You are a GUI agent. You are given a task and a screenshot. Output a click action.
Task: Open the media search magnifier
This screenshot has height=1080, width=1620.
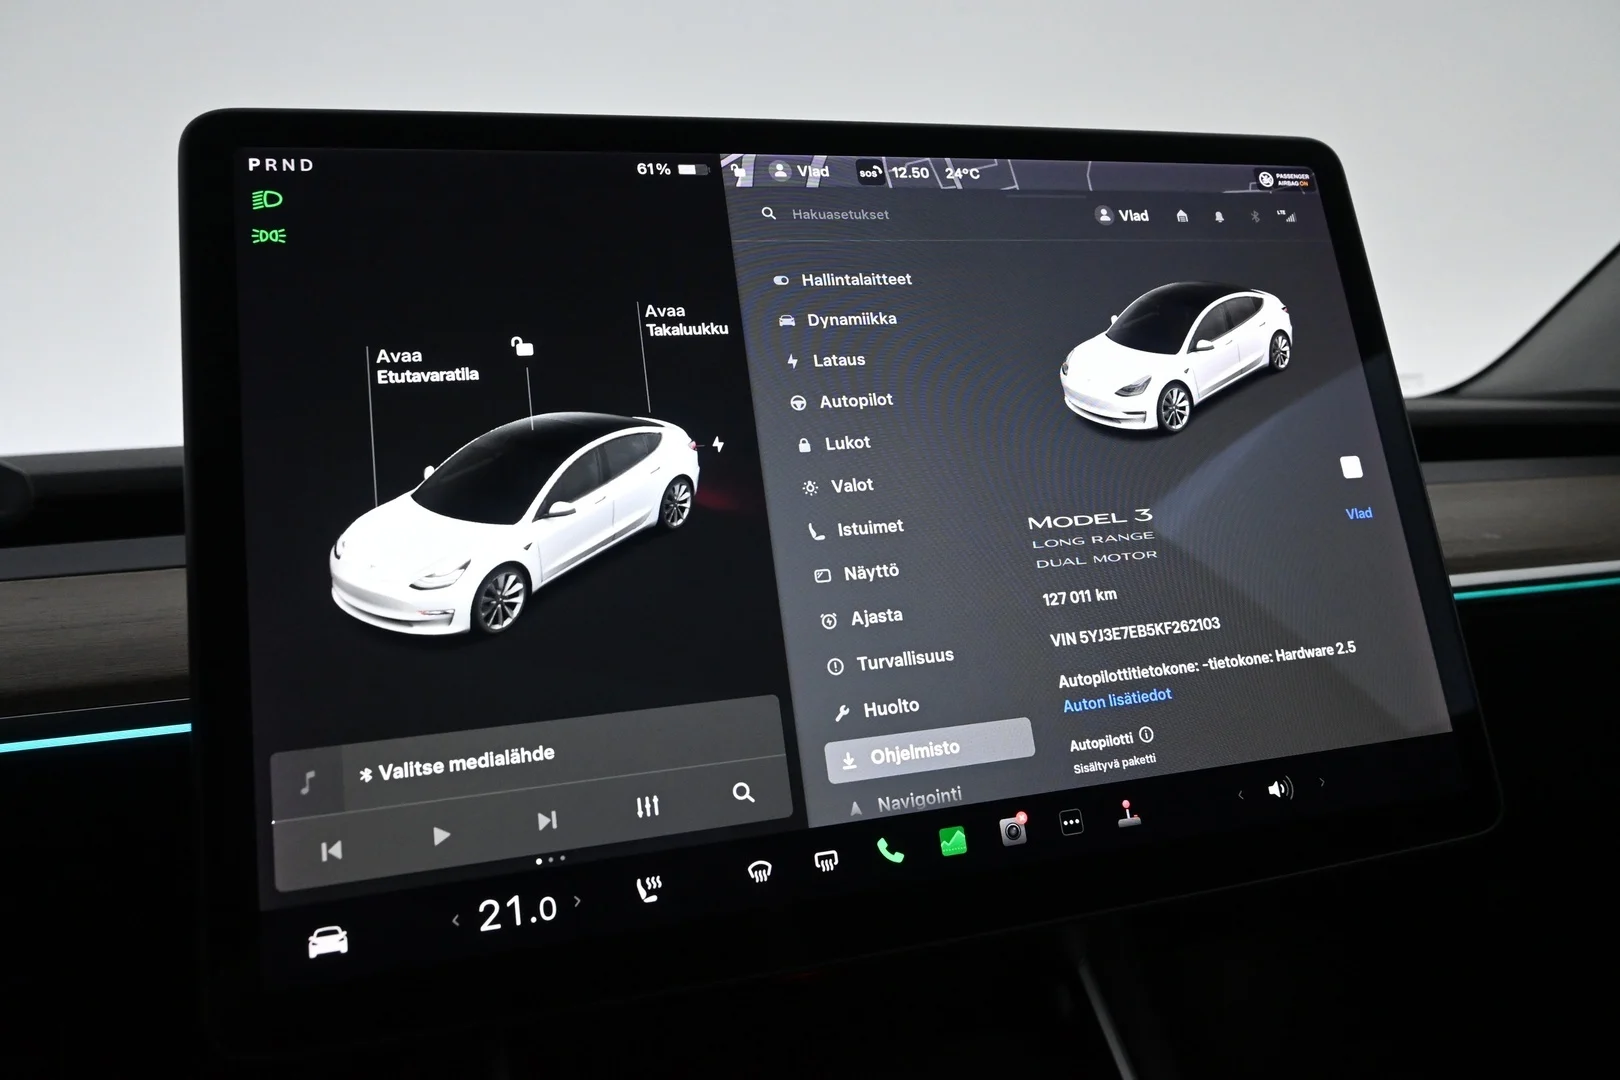[743, 793]
